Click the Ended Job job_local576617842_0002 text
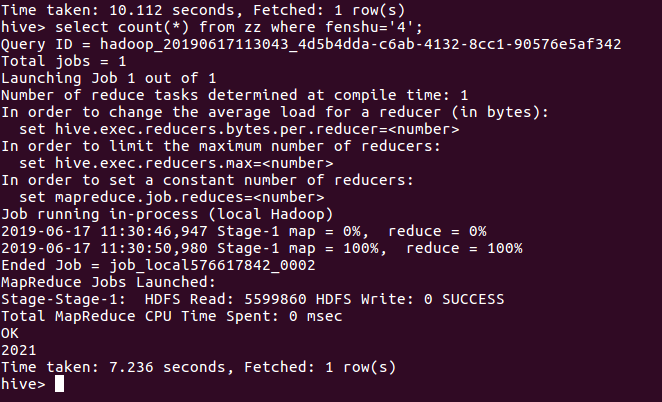Image resolution: width=662 pixels, height=402 pixels. [158, 265]
